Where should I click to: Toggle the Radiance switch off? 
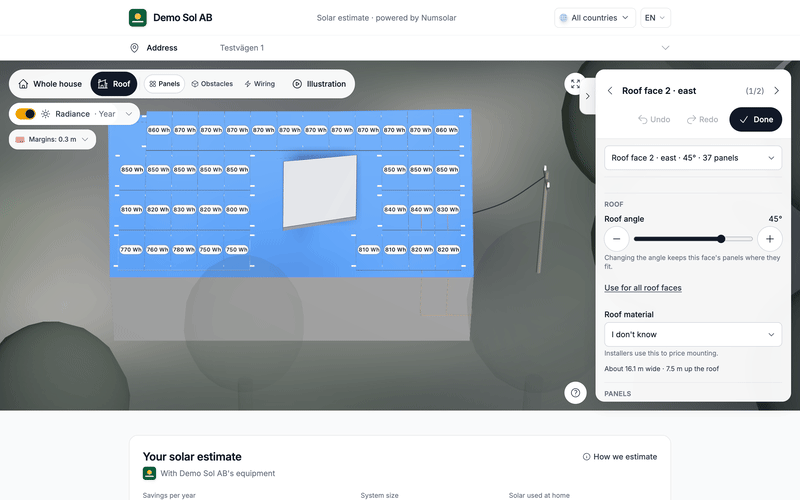click(25, 114)
